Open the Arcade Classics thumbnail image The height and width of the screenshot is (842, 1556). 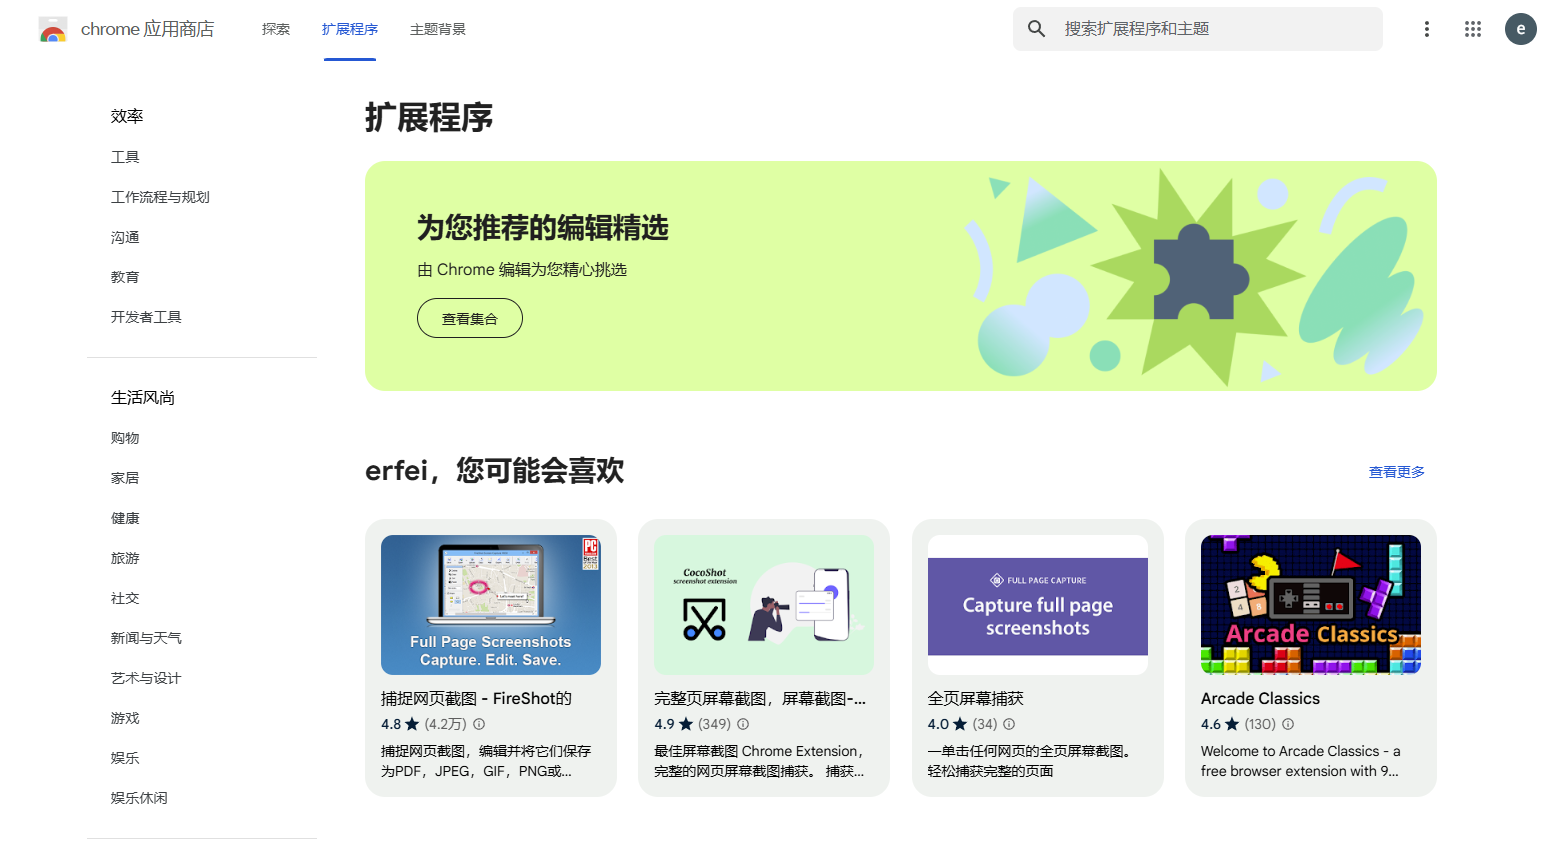click(x=1311, y=605)
